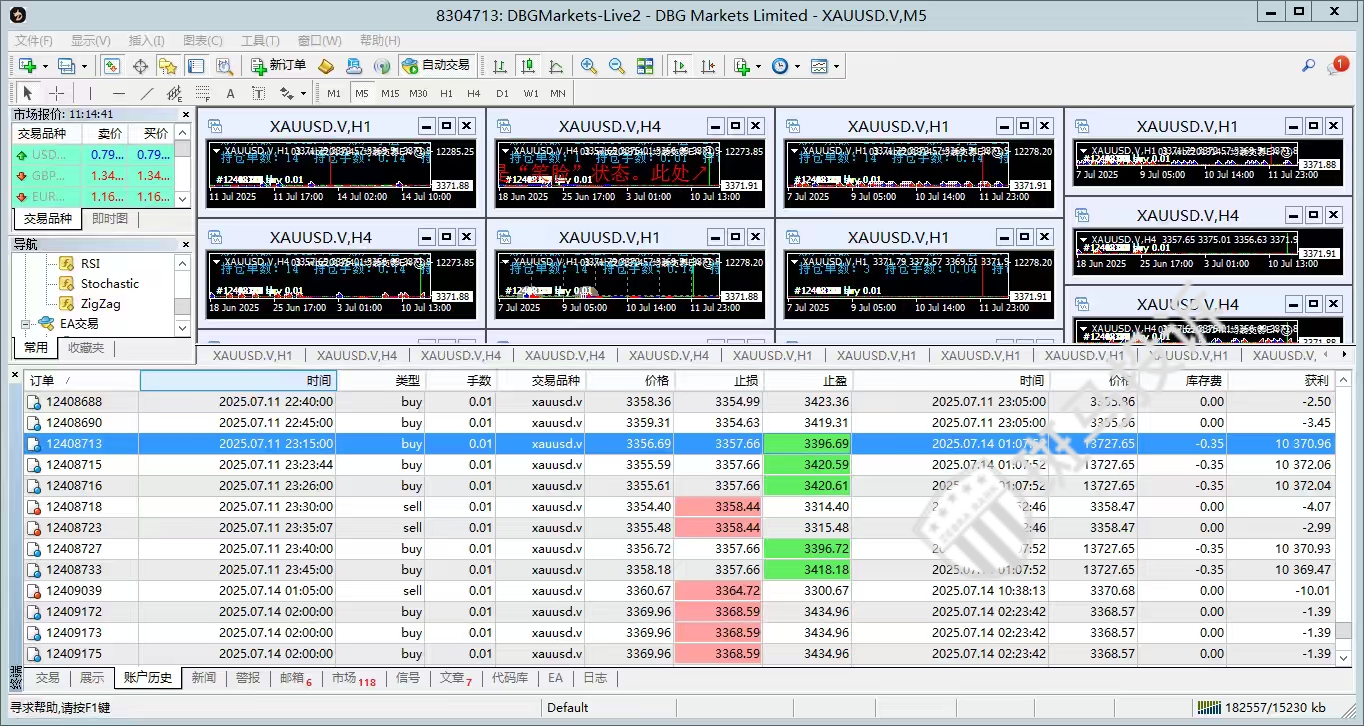Switch to the 交易 tab in terminal

(47, 678)
